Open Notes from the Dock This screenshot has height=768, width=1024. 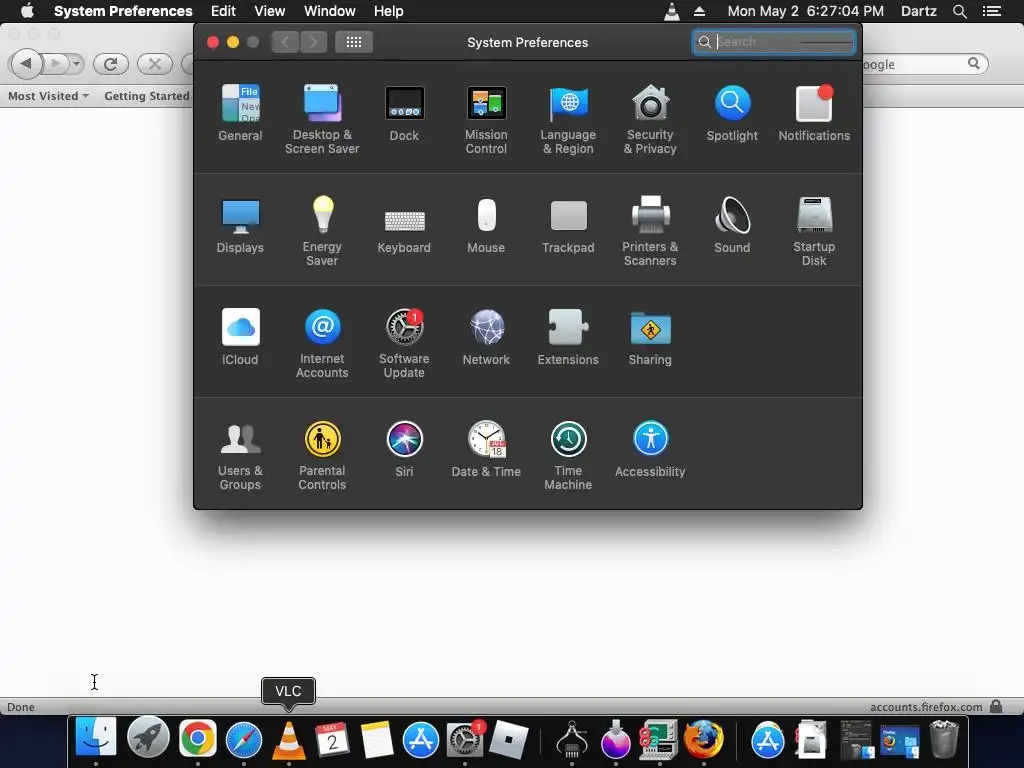[377, 740]
